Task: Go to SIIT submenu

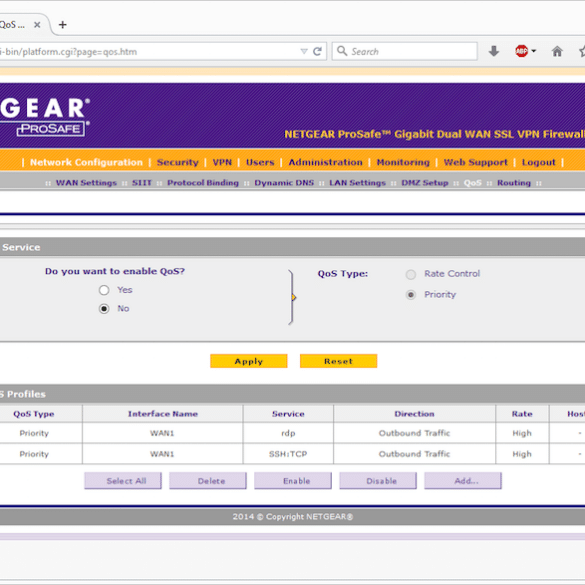Action: tap(142, 183)
